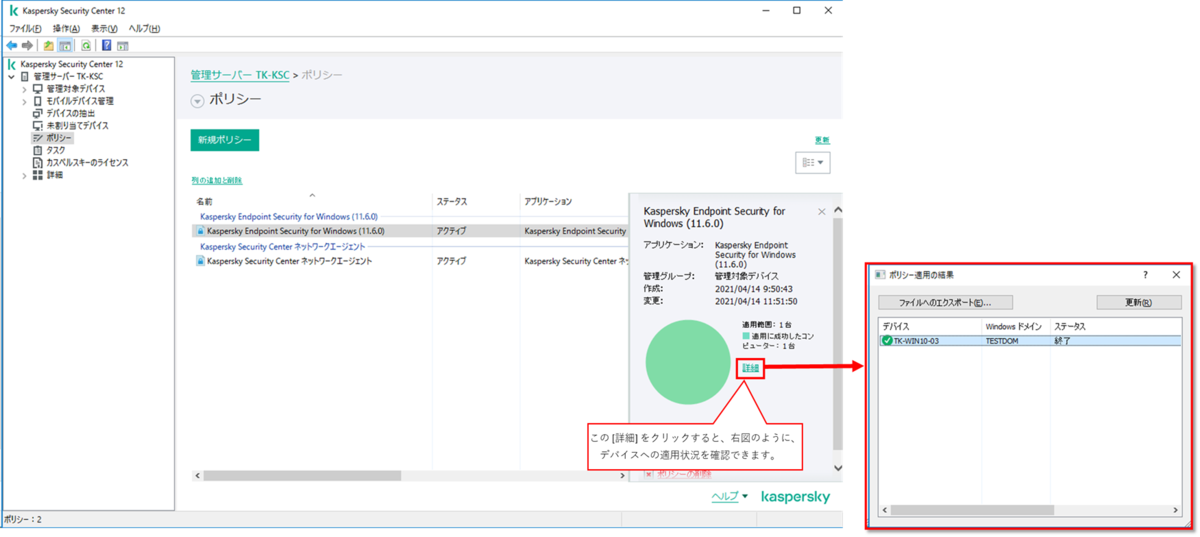Sort by デバイス column in the dialog
The width and height of the screenshot is (1200, 537).
[930, 326]
